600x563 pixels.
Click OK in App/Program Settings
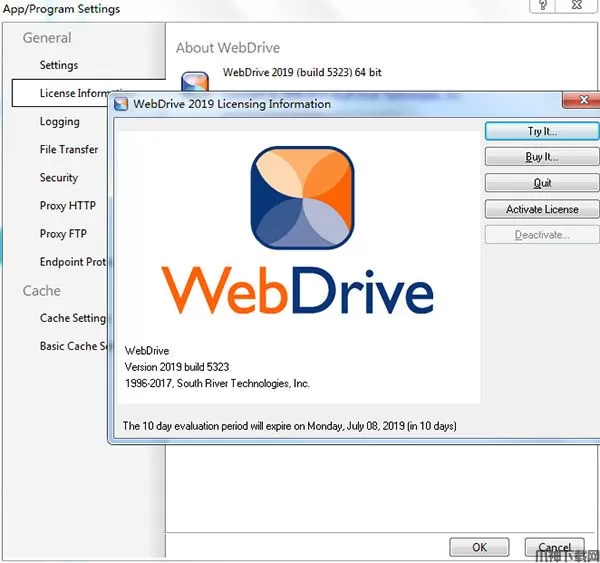point(479,547)
